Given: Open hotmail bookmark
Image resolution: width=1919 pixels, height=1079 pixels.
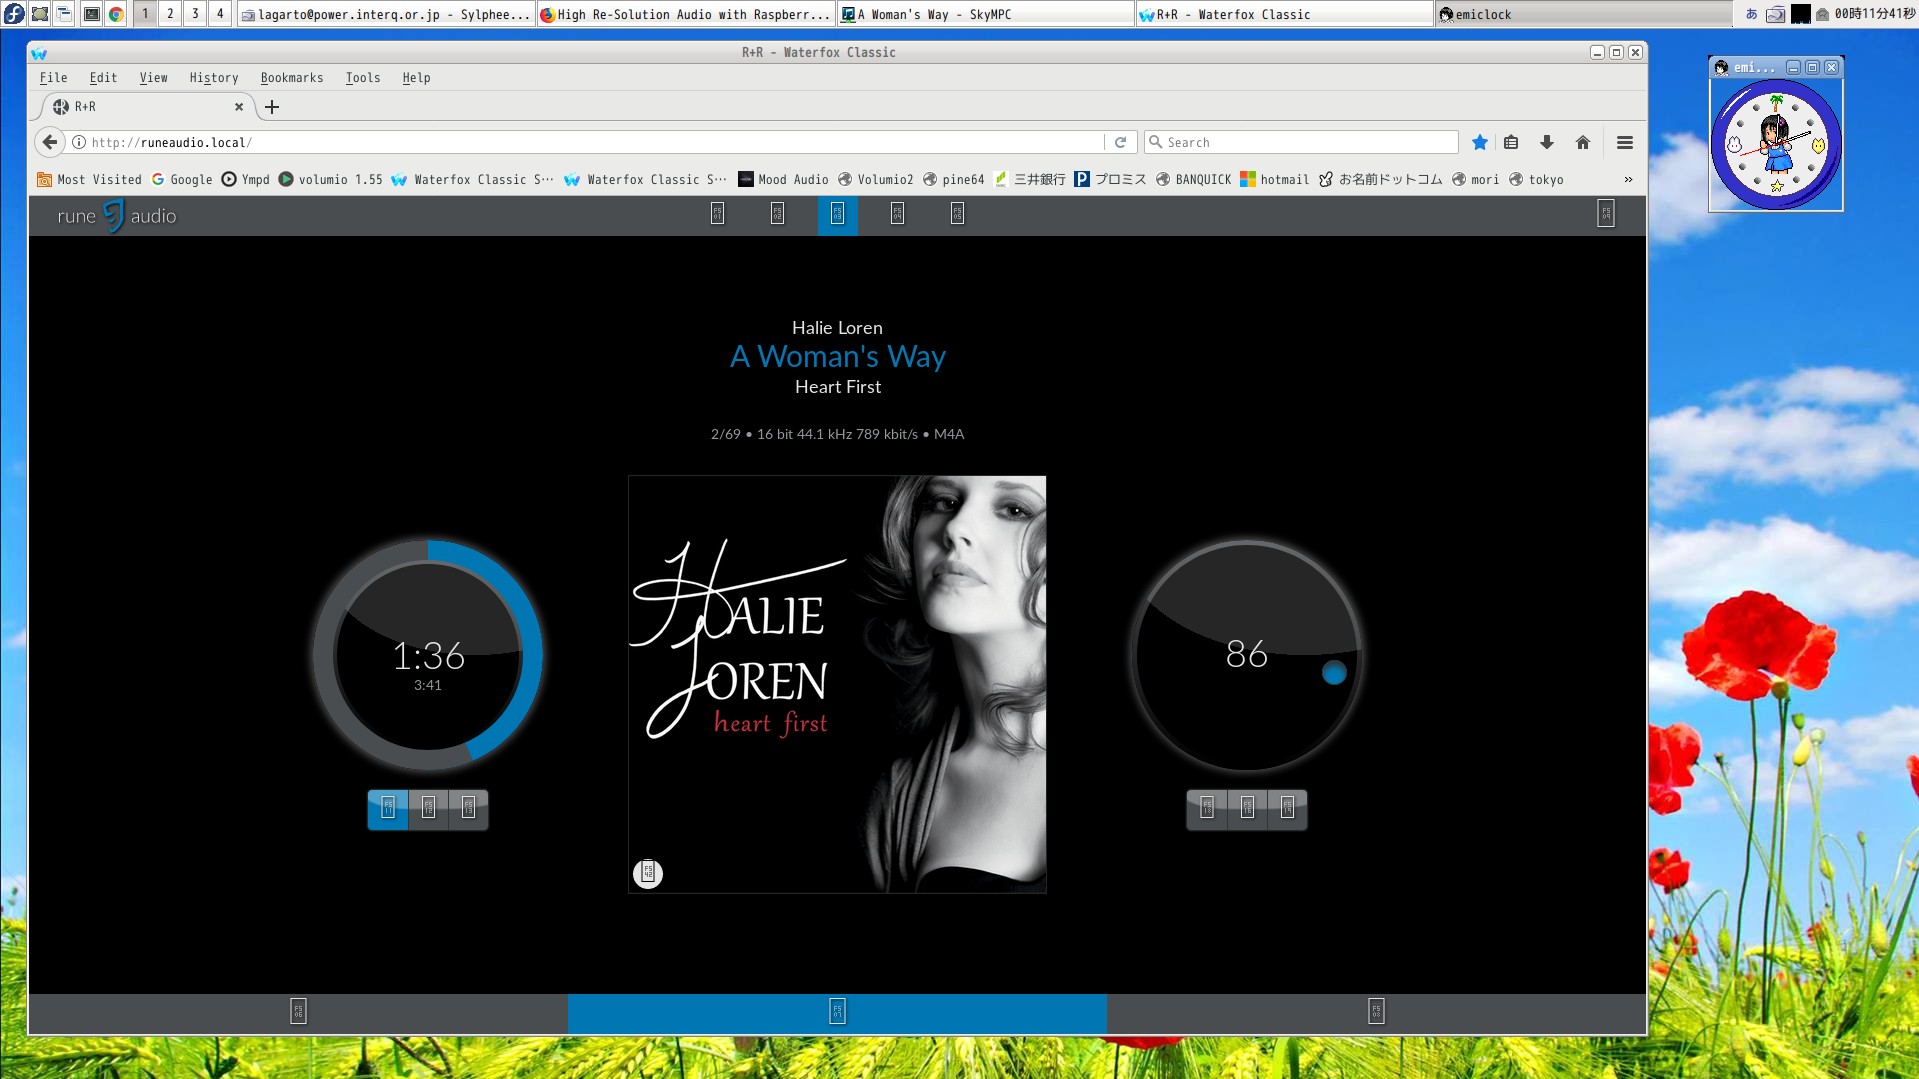Looking at the screenshot, I should (x=1275, y=180).
